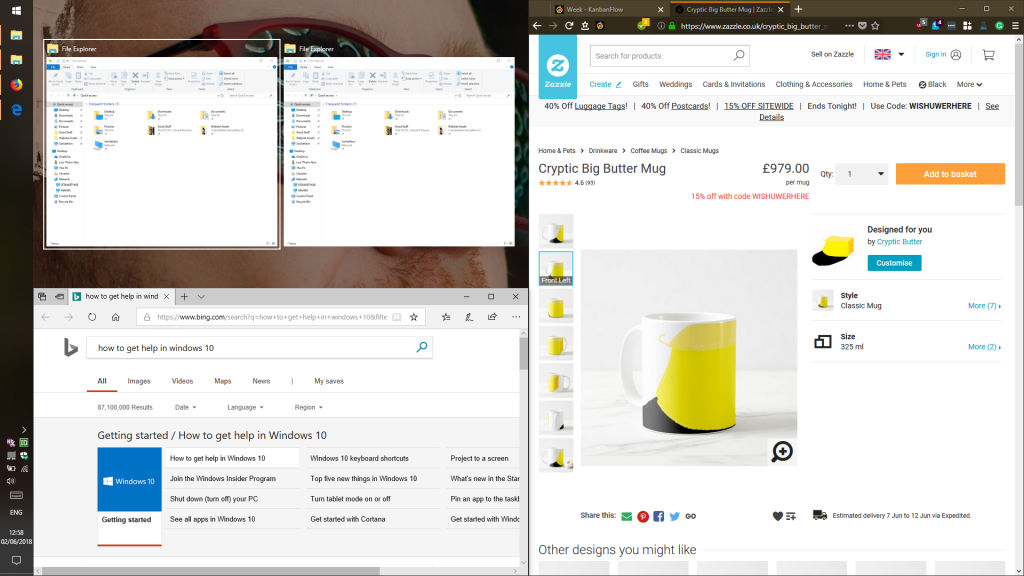Share the mug on Facebook

(658, 517)
